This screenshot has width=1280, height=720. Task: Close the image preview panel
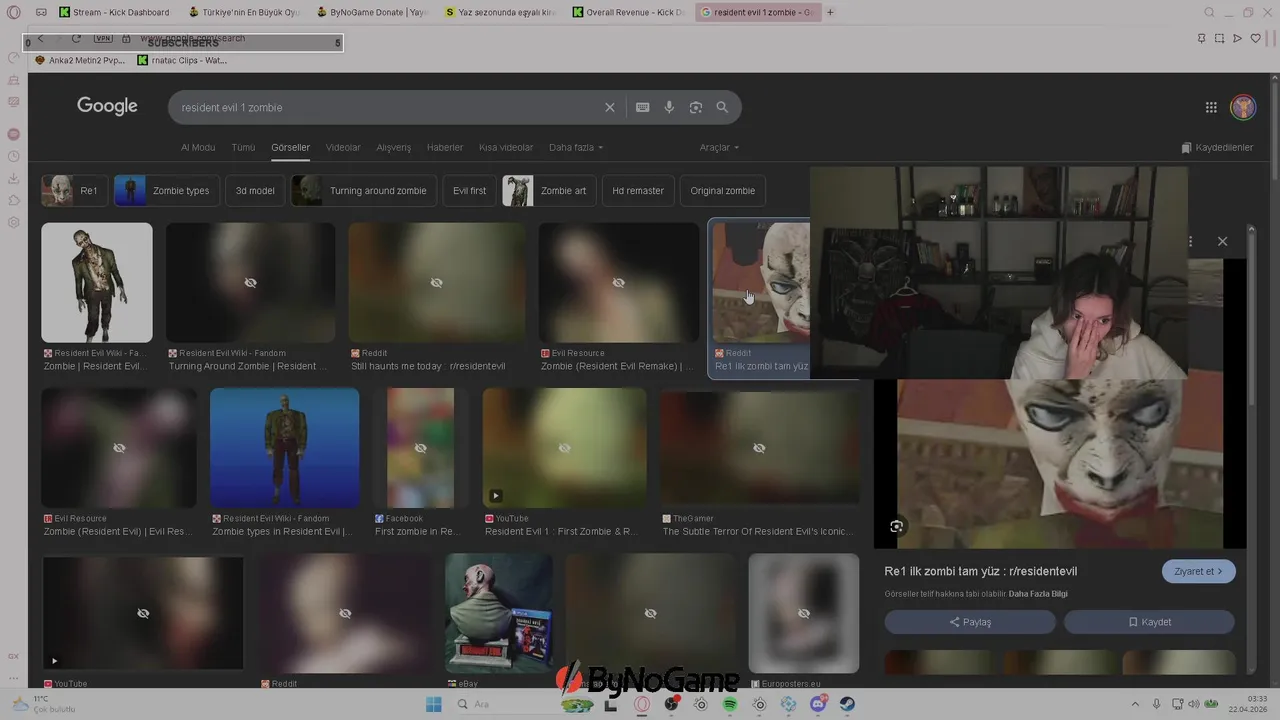point(1222,241)
